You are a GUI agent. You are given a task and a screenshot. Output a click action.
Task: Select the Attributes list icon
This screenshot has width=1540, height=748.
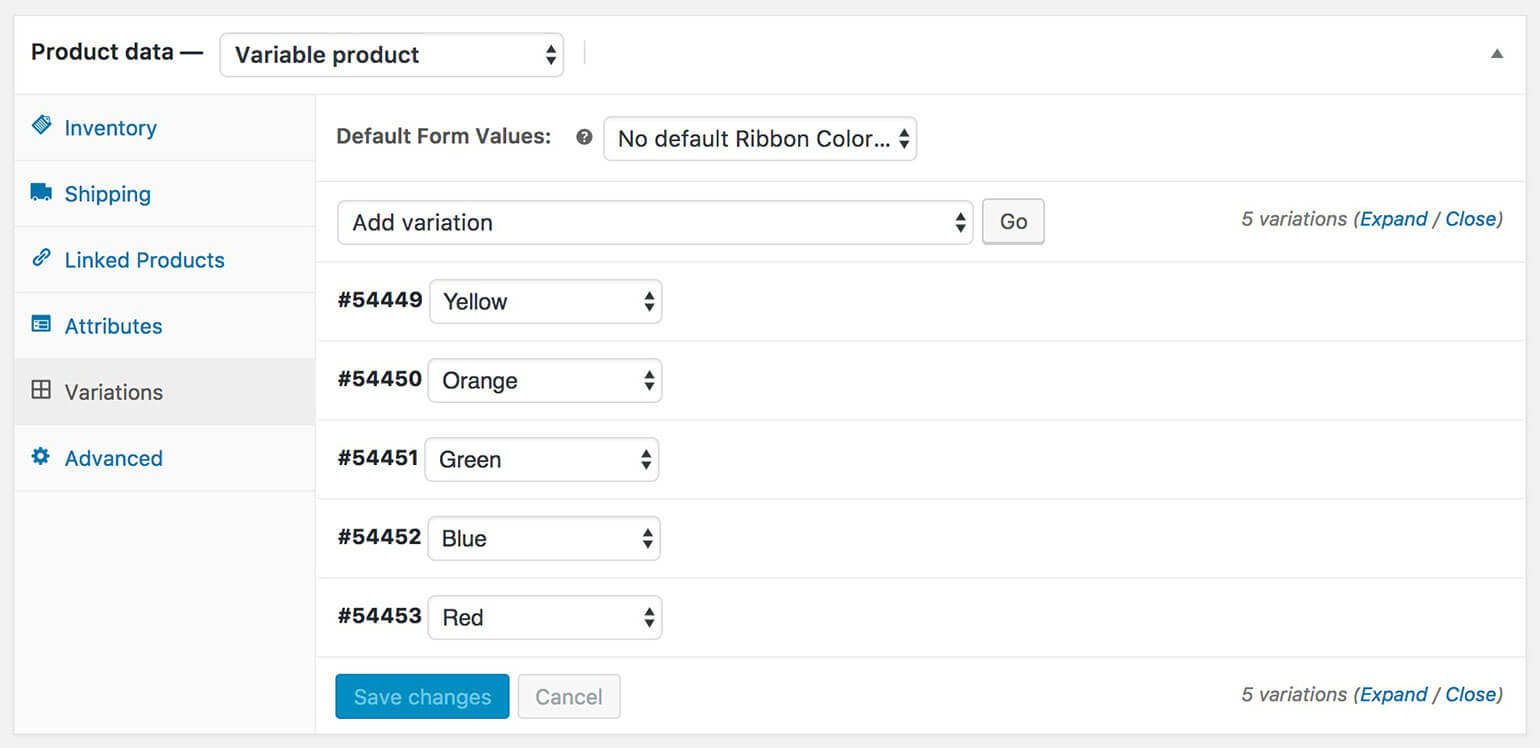(40, 325)
